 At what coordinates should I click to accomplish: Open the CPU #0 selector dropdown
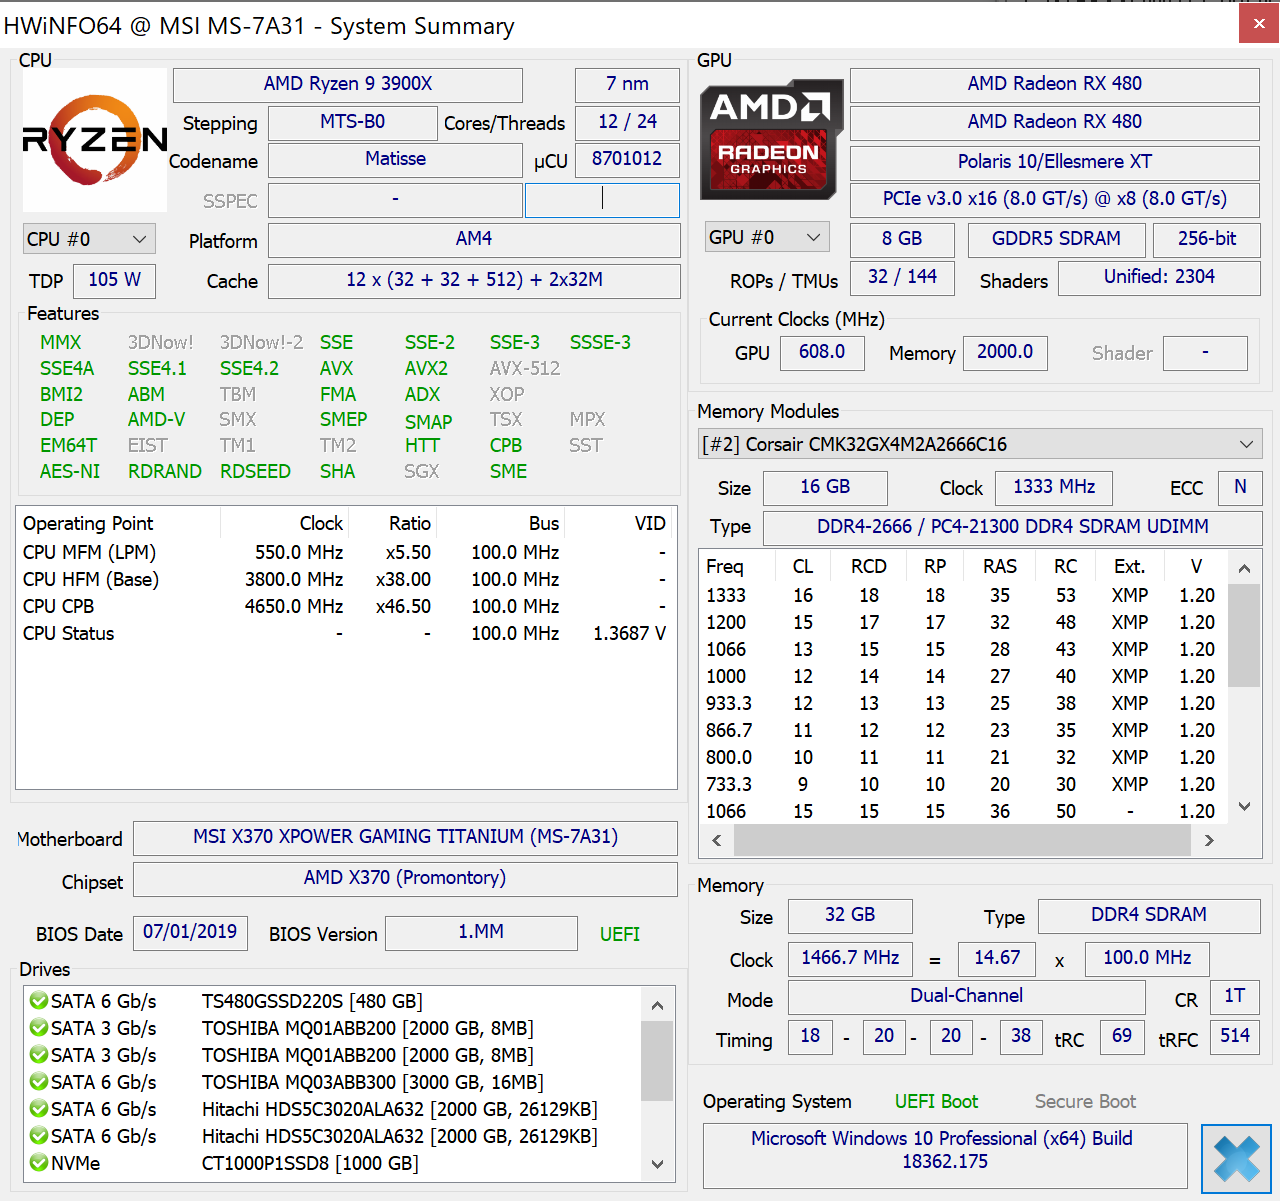coord(89,239)
